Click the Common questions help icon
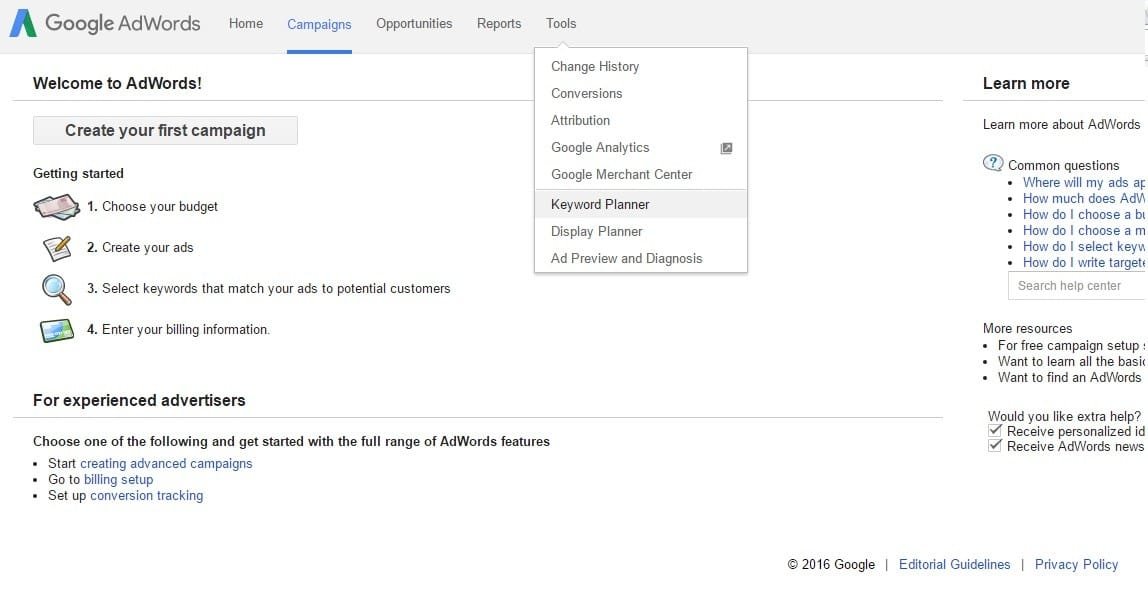 (993, 163)
